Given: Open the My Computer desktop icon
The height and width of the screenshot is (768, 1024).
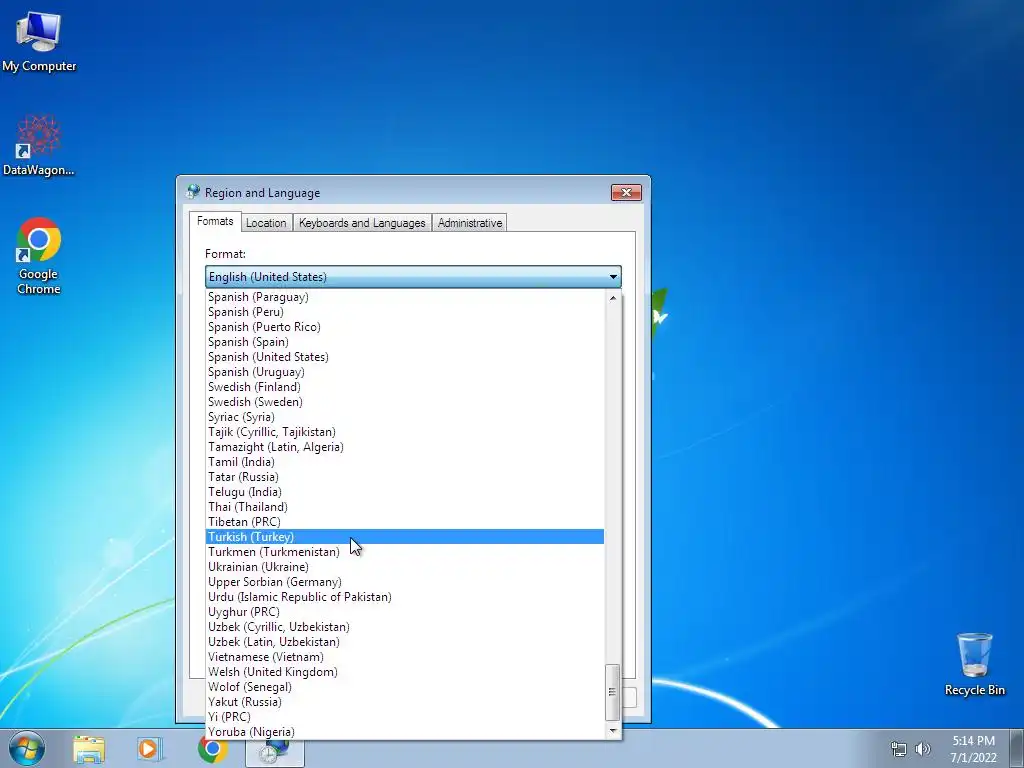Looking at the screenshot, I should point(39,42).
